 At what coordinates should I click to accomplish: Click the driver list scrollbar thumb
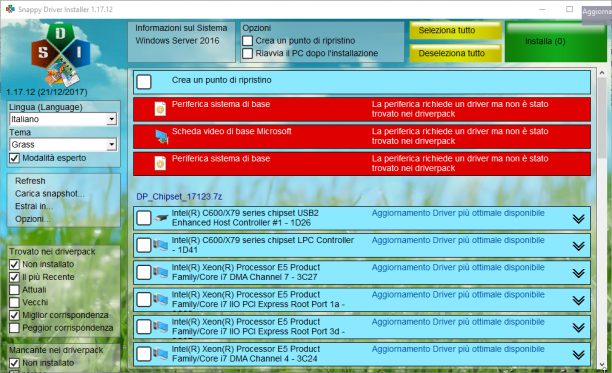[x=601, y=117]
